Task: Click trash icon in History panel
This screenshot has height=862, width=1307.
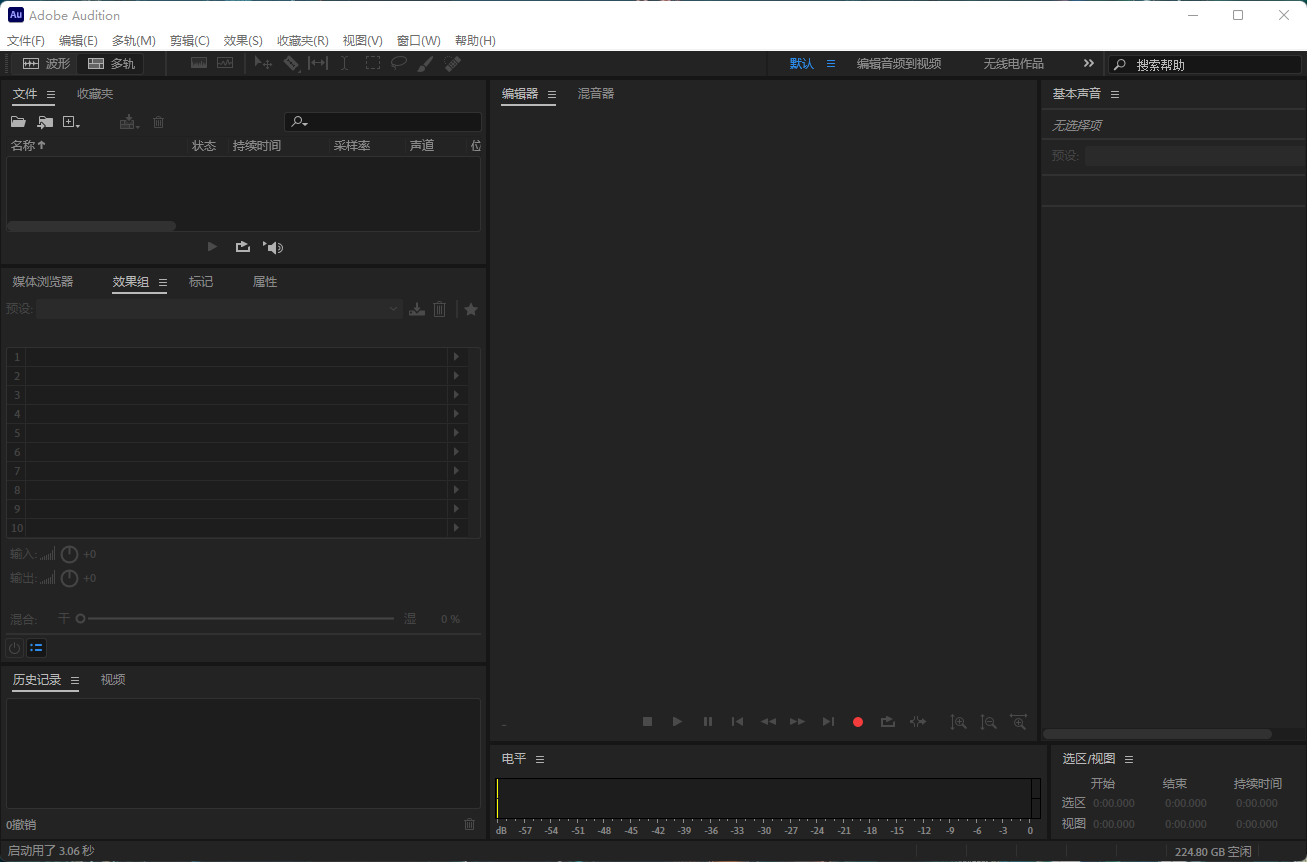Action: coord(470,824)
